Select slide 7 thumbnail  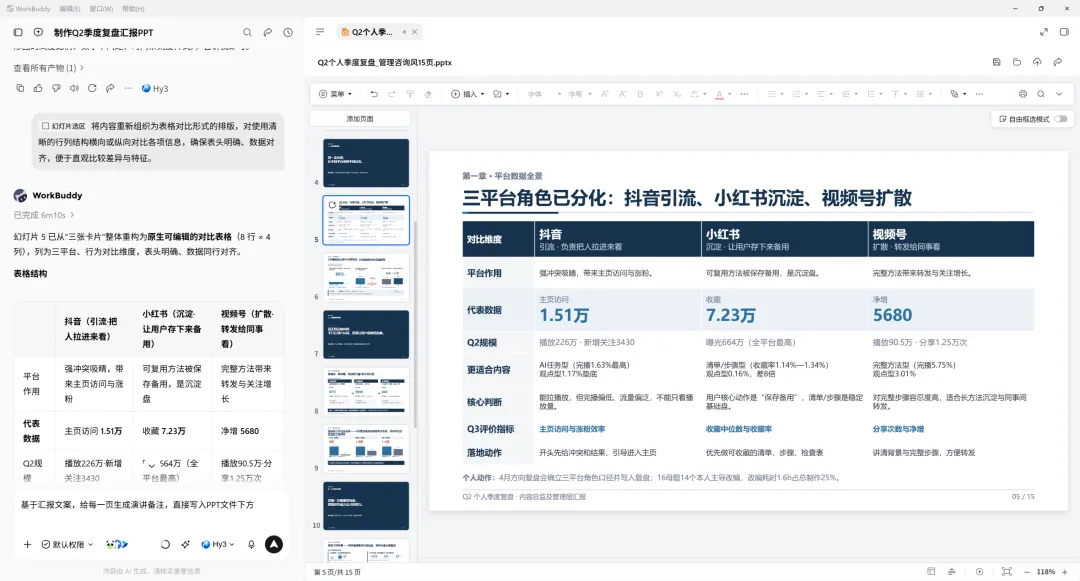(366, 335)
